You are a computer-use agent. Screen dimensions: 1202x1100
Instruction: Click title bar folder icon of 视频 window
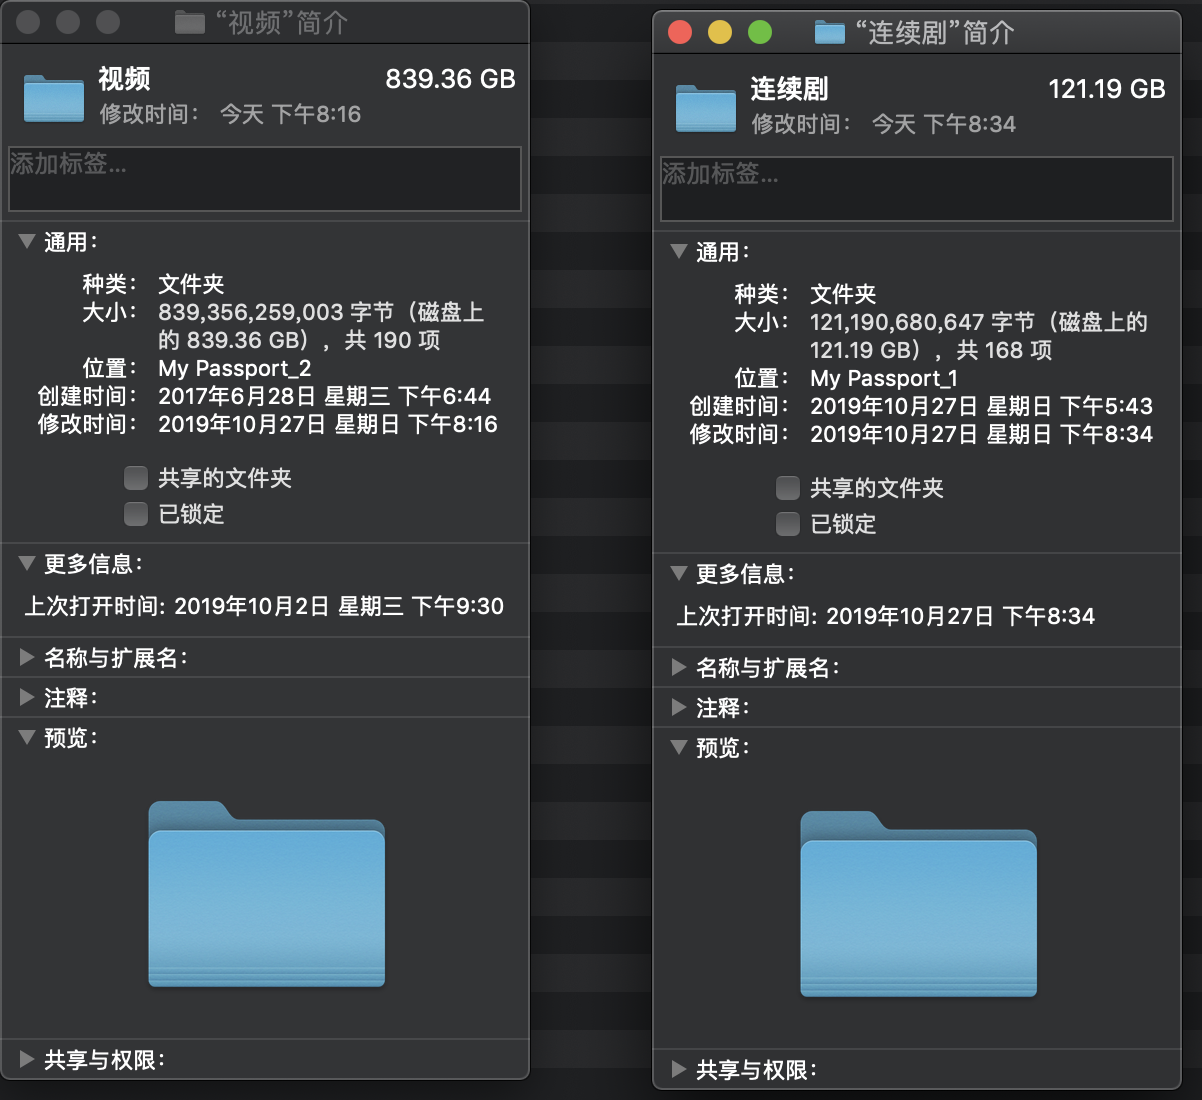click(190, 22)
